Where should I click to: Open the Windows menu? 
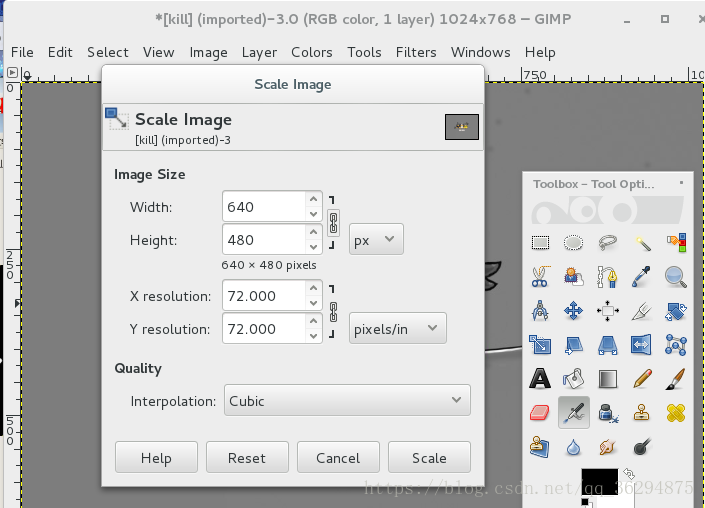(480, 52)
